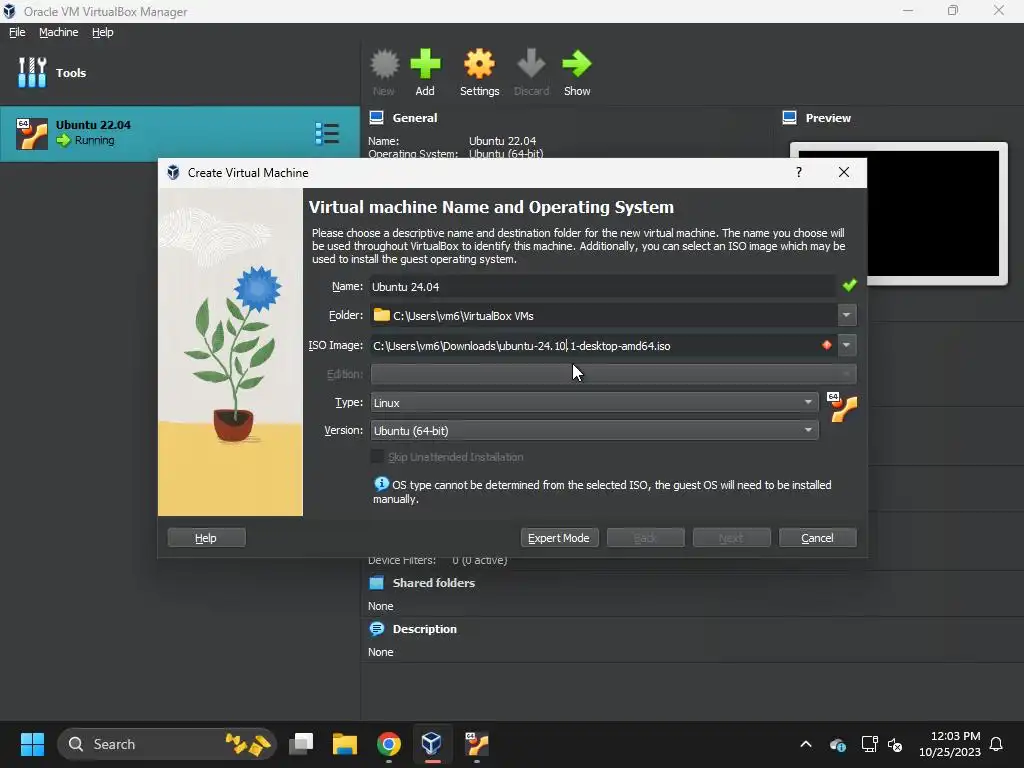
Task: Click the Discard toolbar icon
Action: click(x=531, y=64)
